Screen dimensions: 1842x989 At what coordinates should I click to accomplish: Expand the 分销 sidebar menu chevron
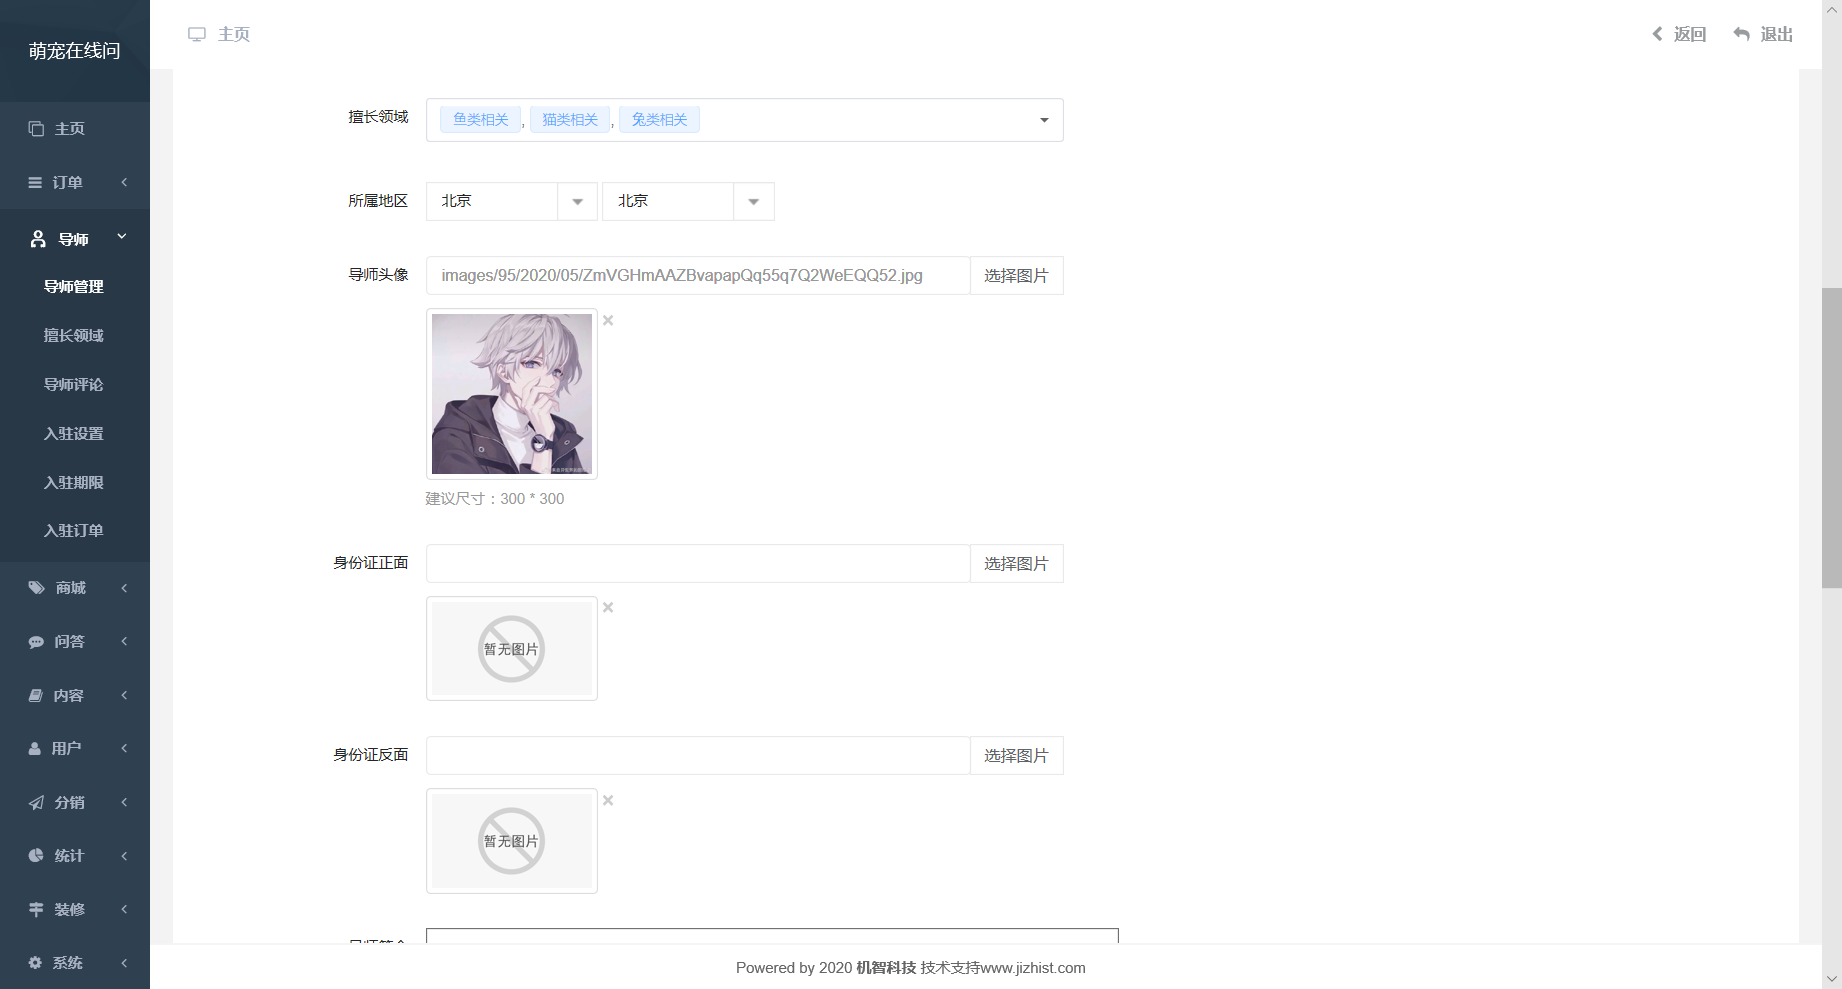coord(124,803)
